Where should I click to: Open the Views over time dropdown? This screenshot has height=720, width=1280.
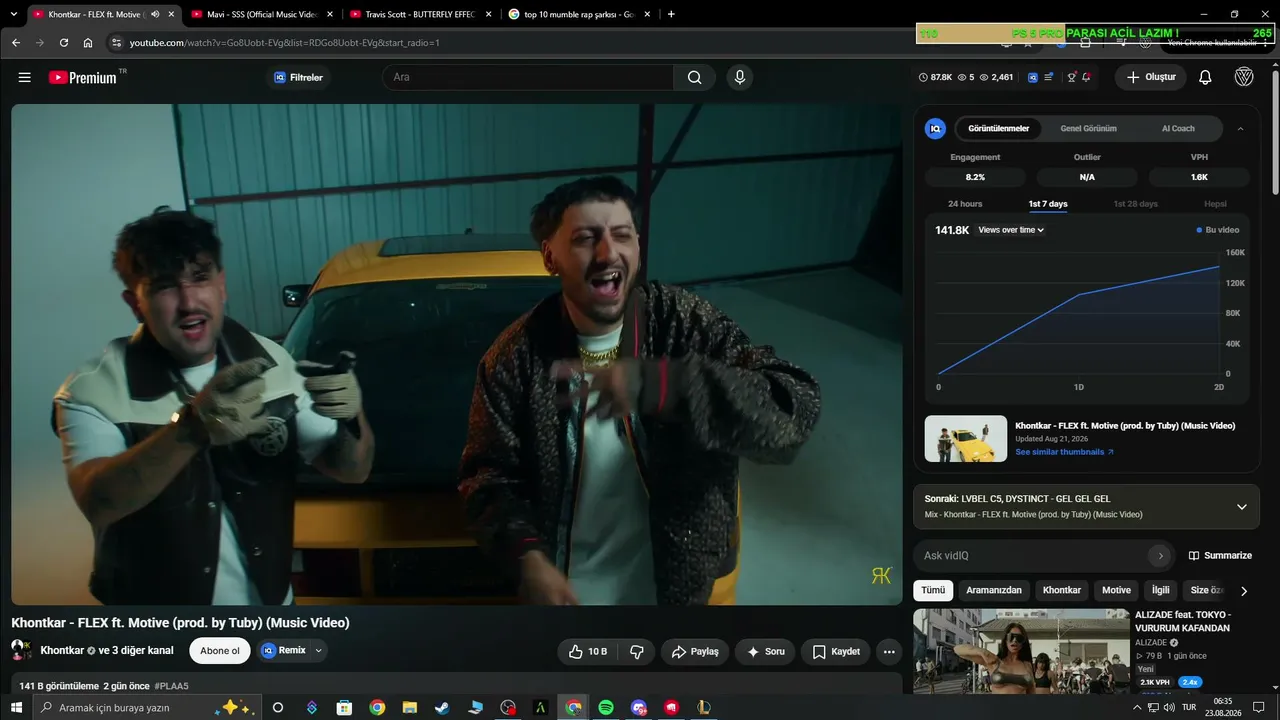click(1011, 230)
